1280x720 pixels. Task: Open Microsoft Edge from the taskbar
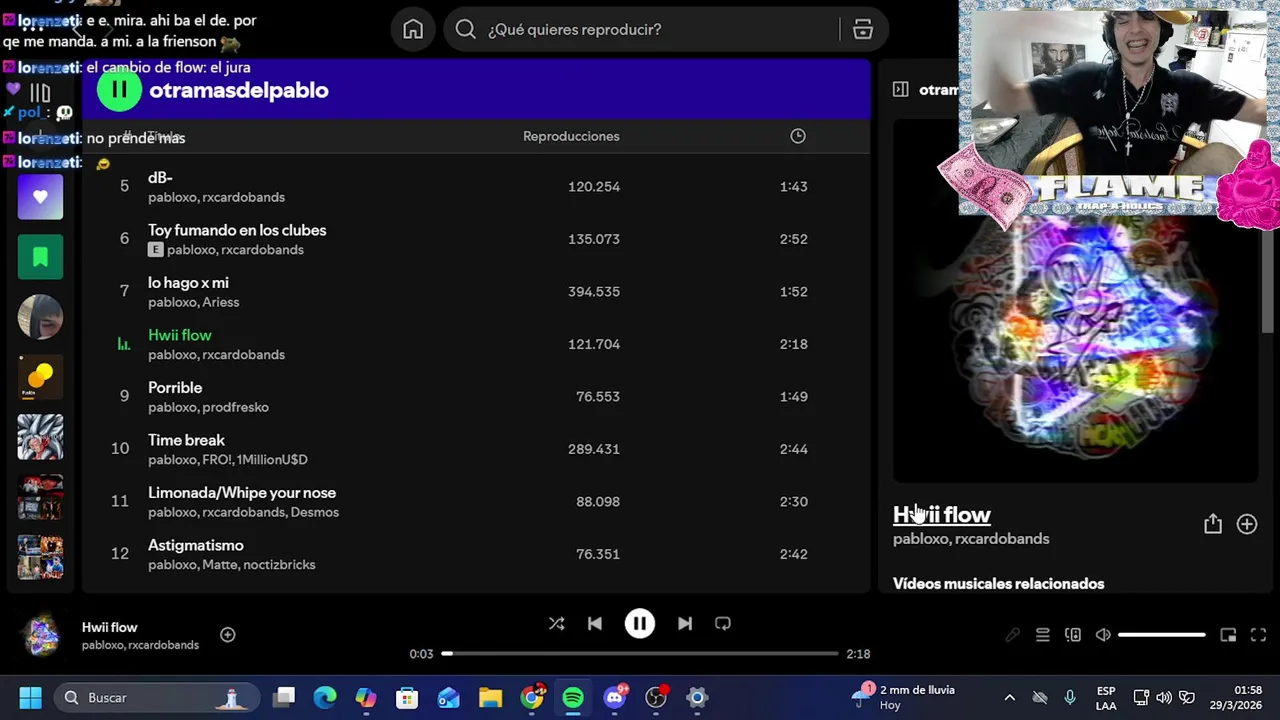pyautogui.click(x=325, y=697)
